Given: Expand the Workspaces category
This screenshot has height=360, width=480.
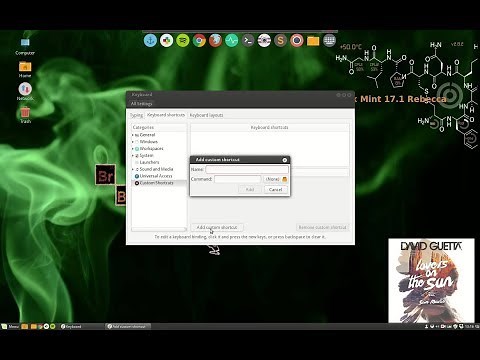Looking at the screenshot, I should pos(133,149).
